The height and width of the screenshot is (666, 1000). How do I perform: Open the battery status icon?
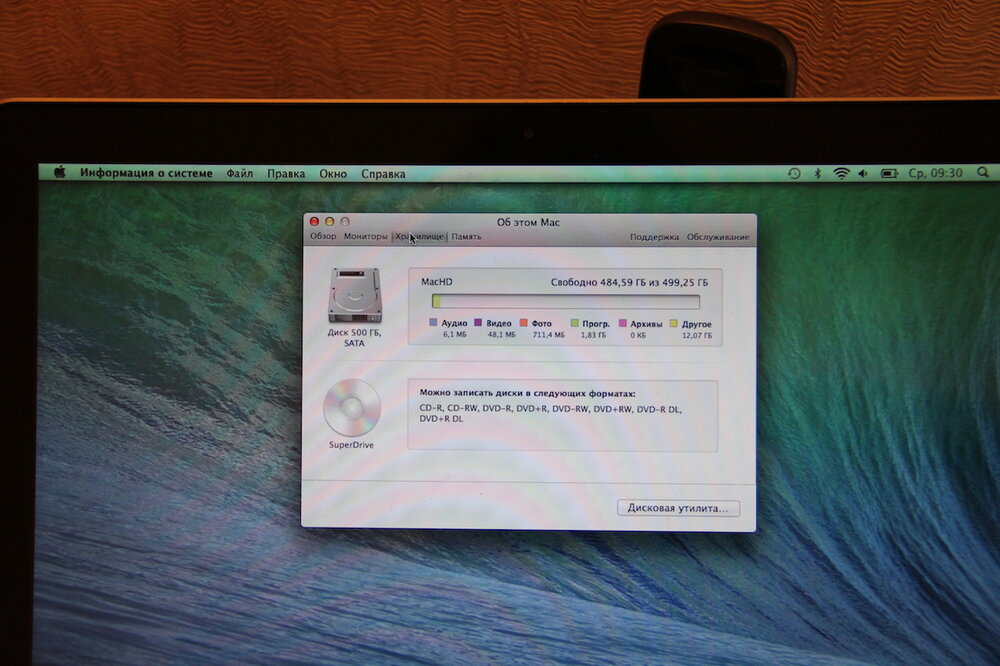click(889, 173)
